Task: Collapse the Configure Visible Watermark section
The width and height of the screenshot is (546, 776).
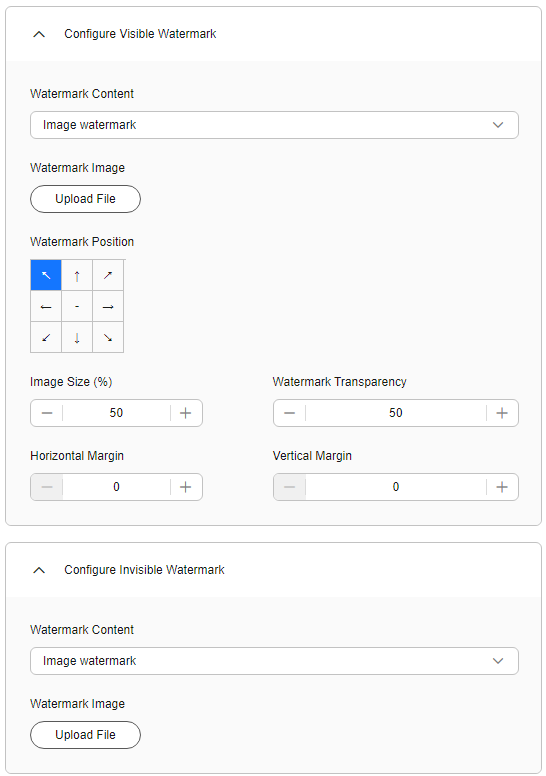Action: [x=39, y=34]
